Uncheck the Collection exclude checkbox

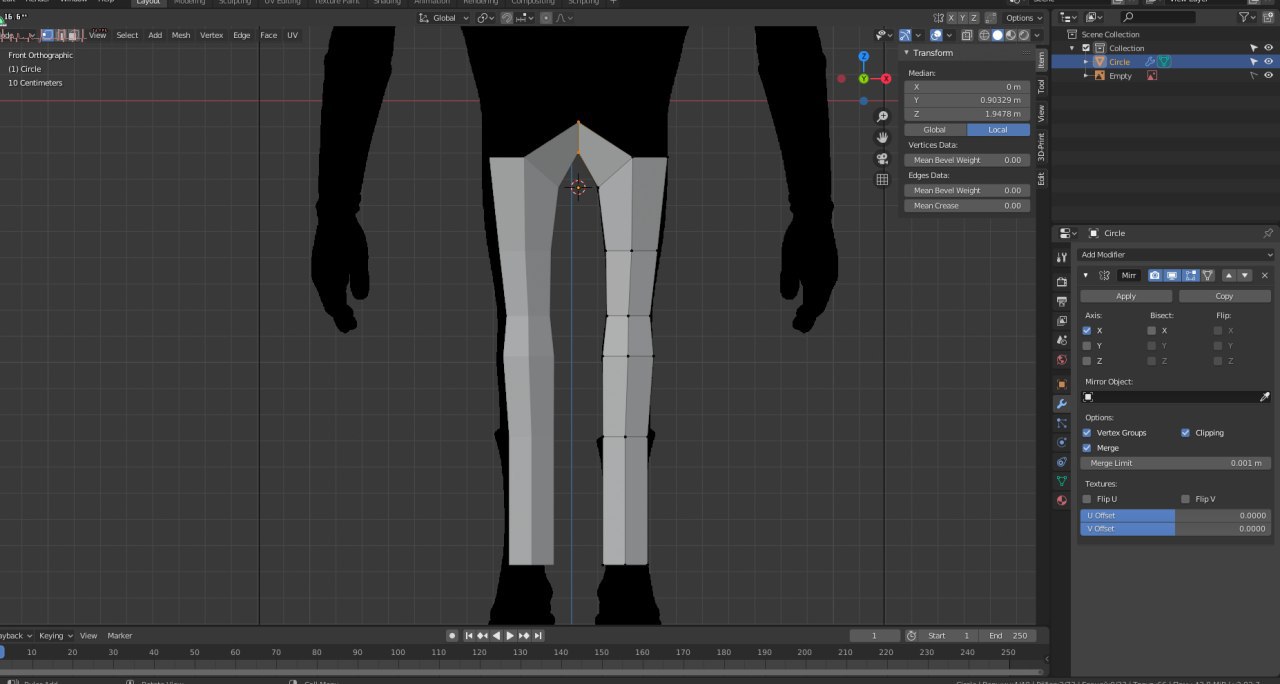click(x=1086, y=48)
